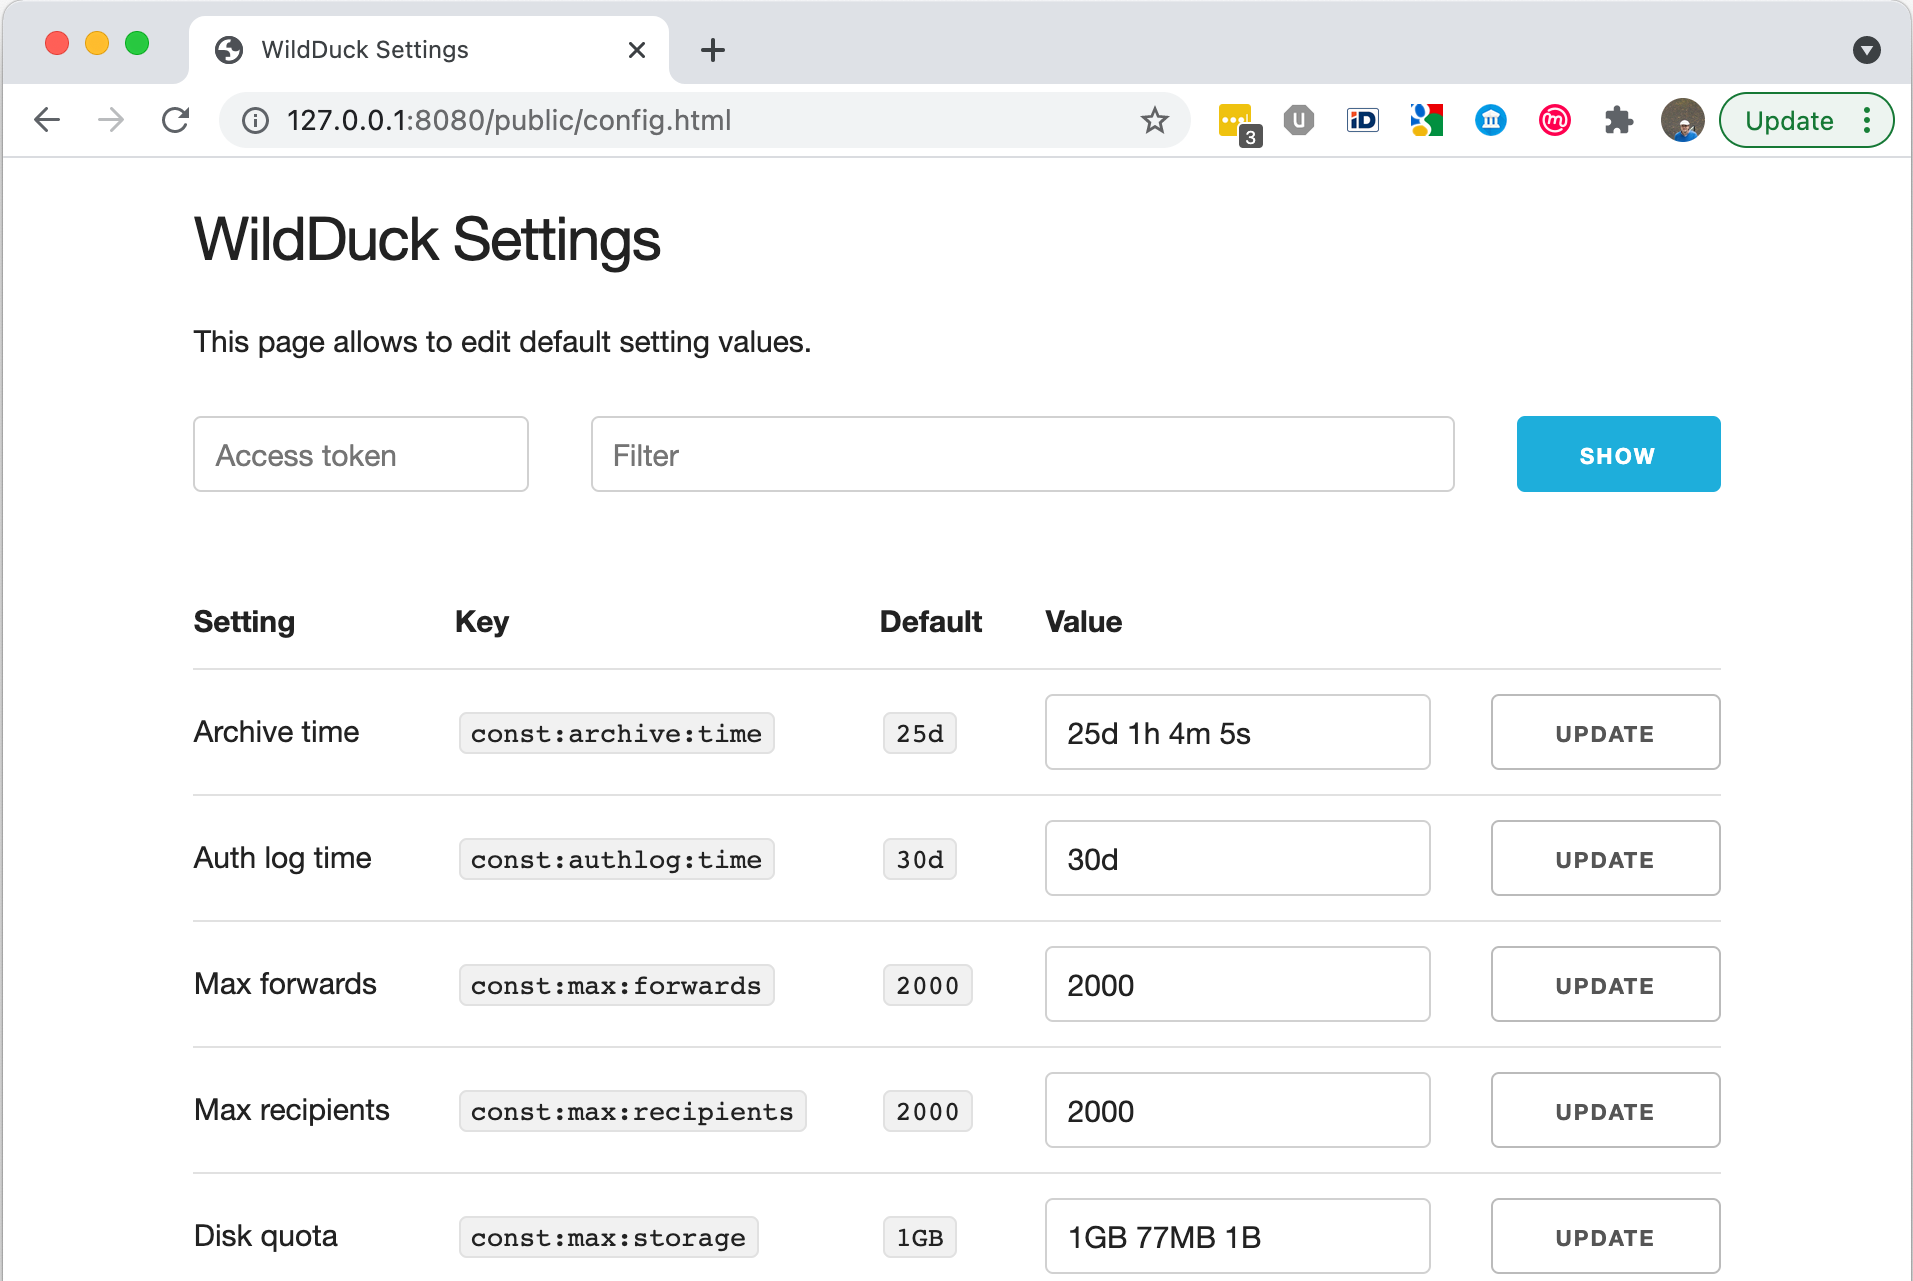Click the Setting column header
Screen dimensions: 1913x1281
[244, 621]
